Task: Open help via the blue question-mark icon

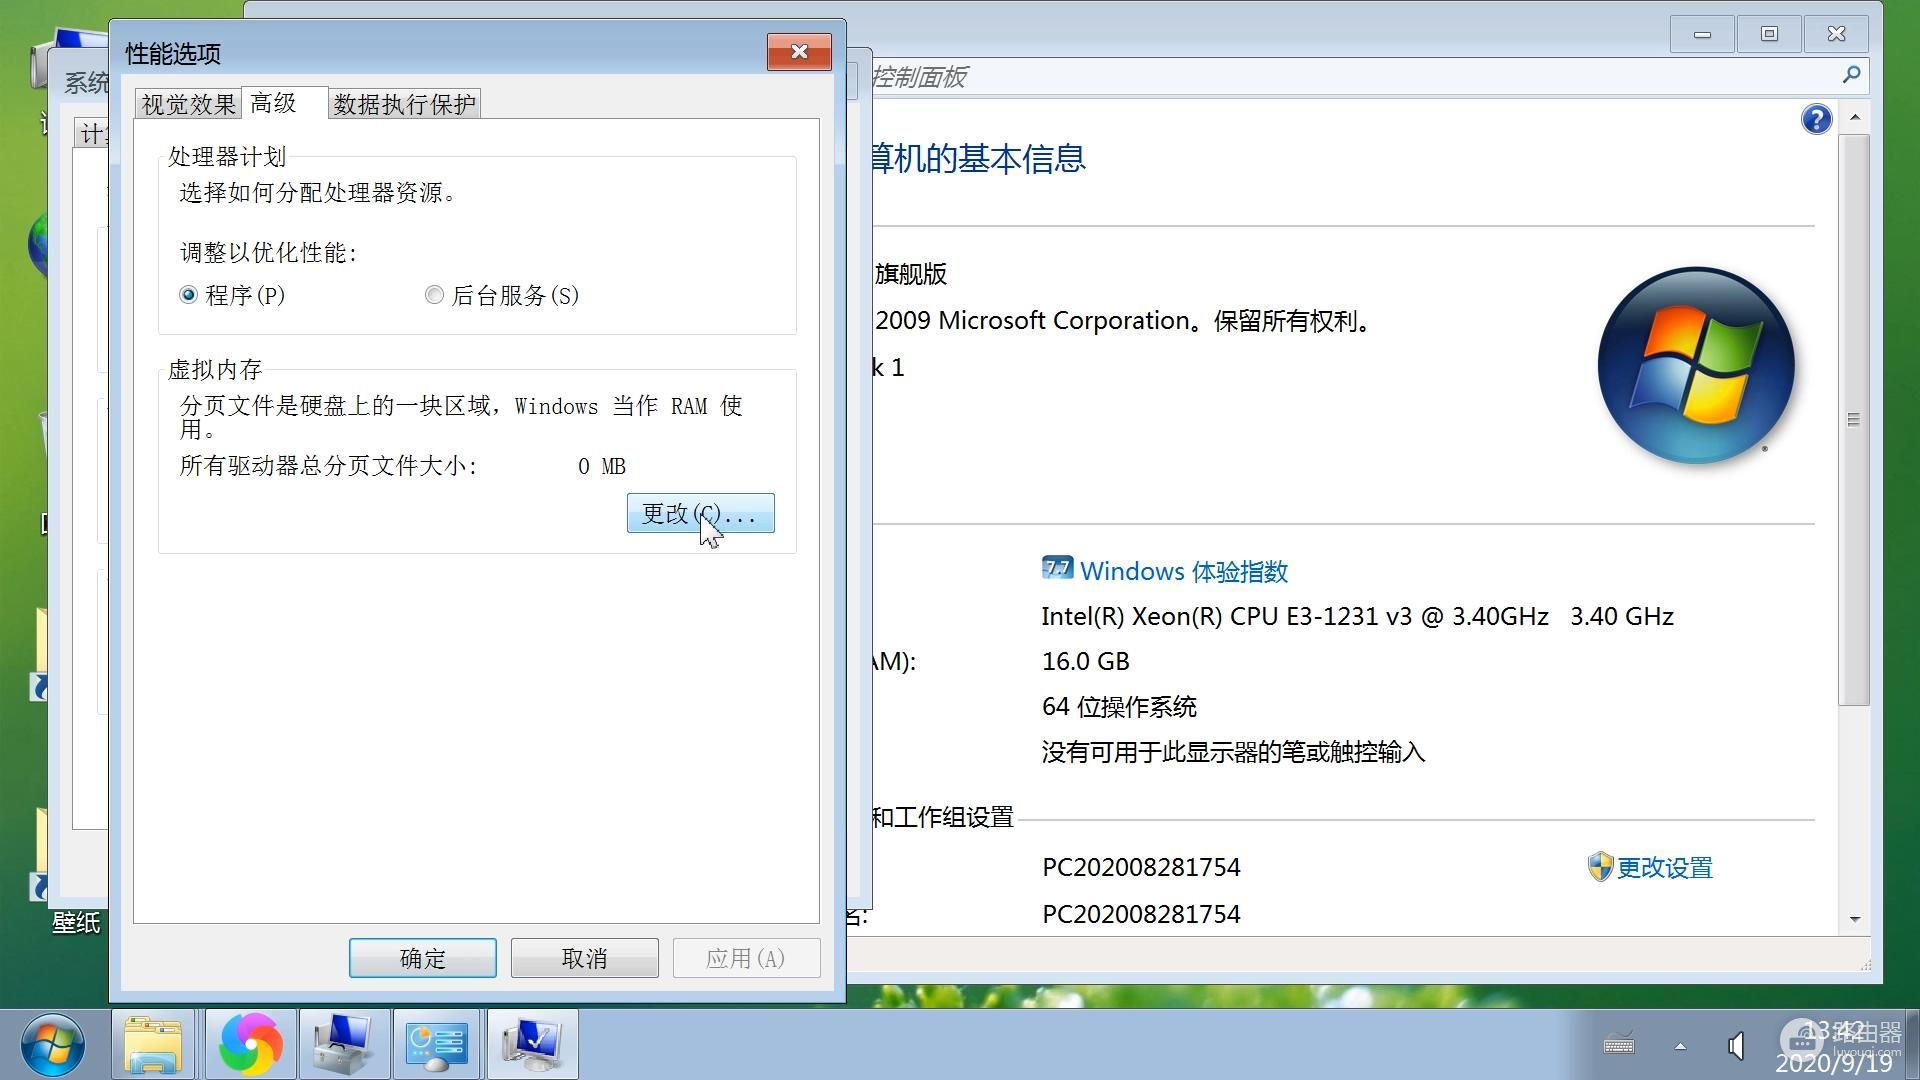Action: (x=1816, y=120)
